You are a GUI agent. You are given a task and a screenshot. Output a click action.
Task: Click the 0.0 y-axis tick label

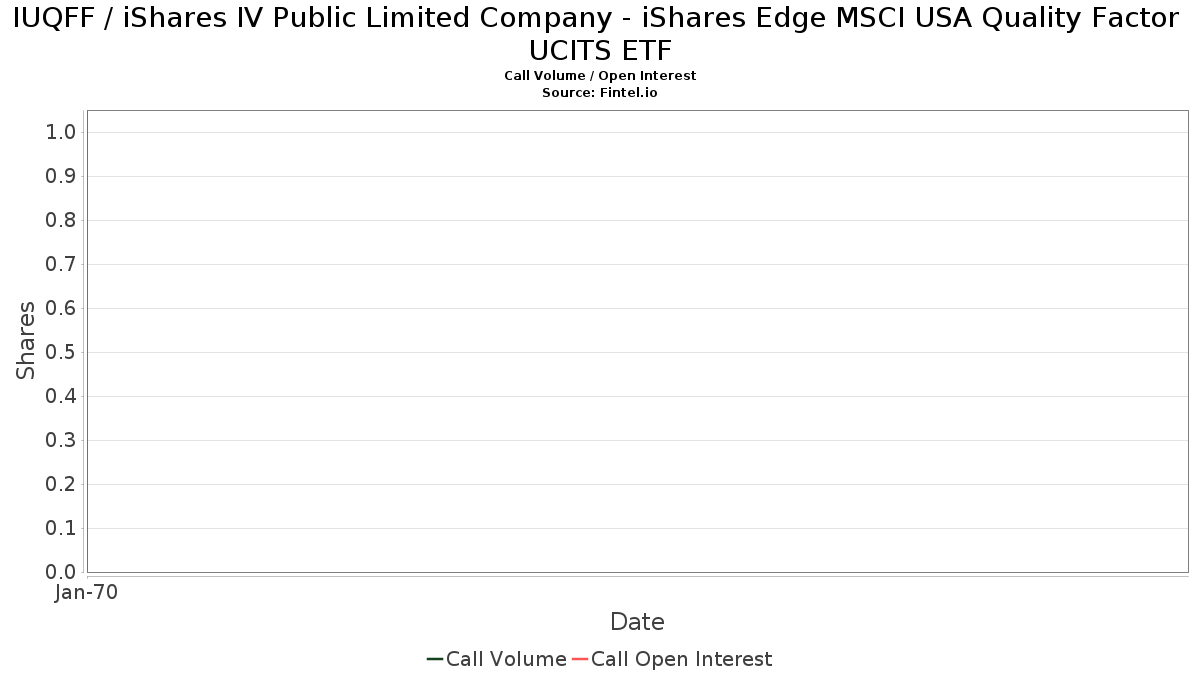point(62,572)
